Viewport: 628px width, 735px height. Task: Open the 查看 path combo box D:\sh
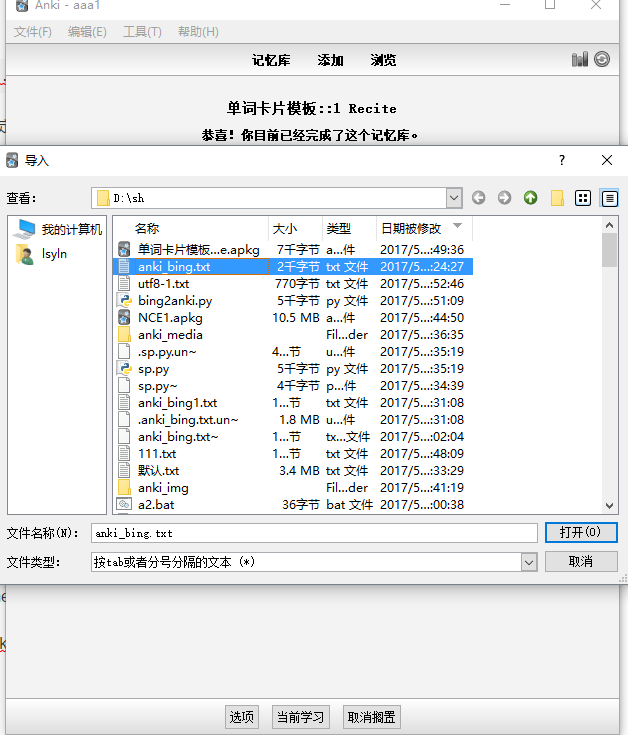pos(277,198)
